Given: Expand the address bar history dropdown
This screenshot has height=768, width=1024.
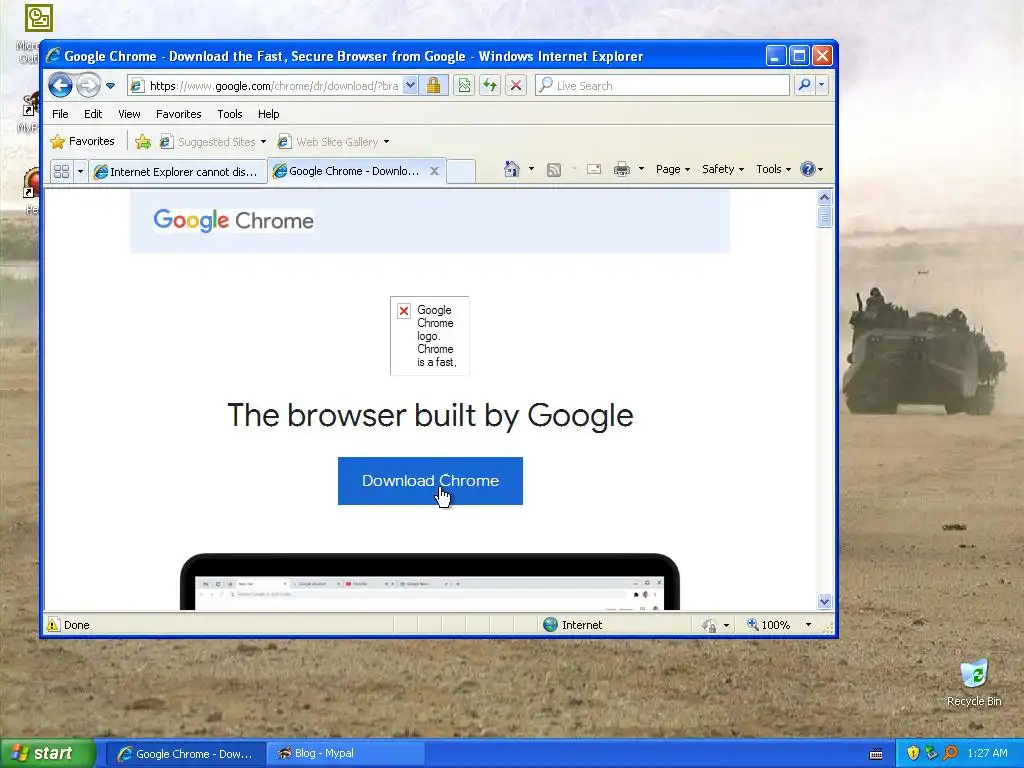Looking at the screenshot, I should [x=410, y=86].
